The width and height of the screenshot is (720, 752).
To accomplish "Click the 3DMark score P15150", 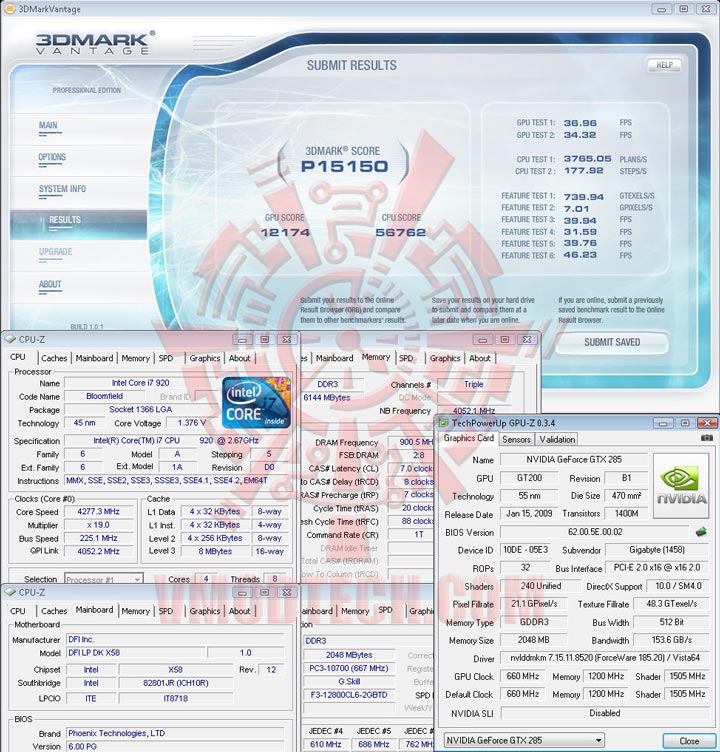I will [344, 166].
